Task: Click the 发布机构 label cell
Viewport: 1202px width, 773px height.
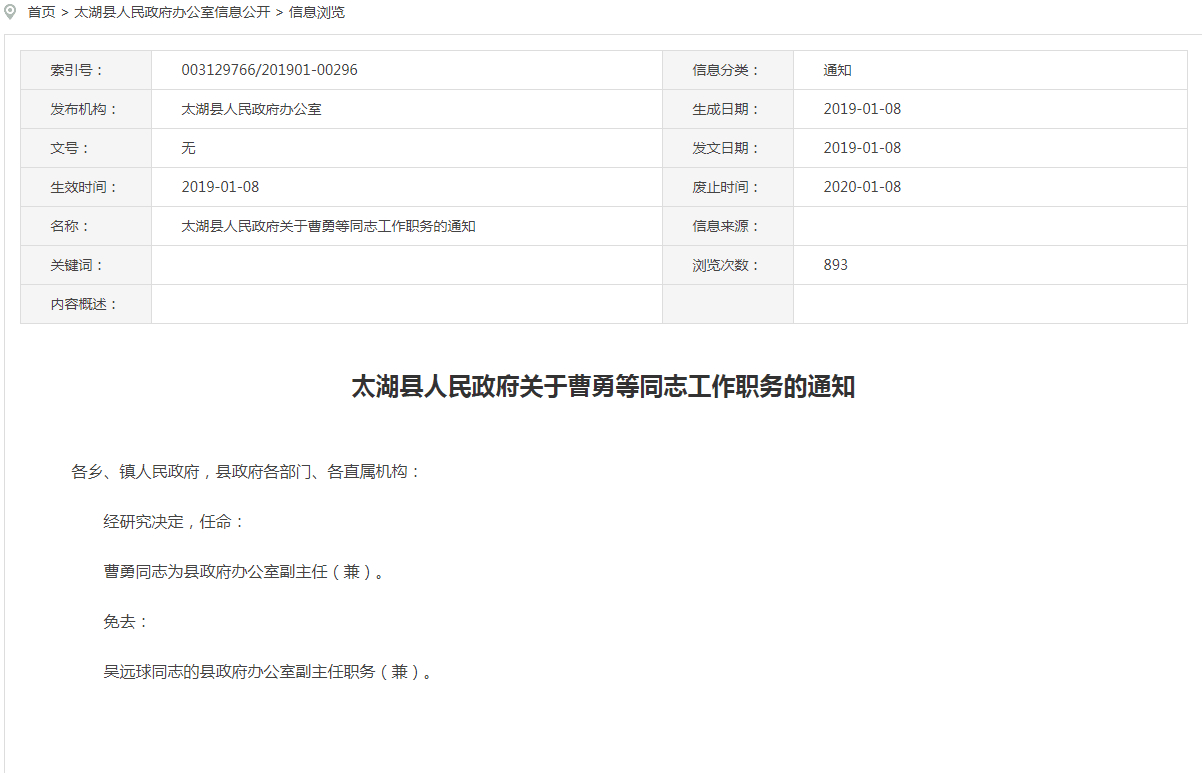Action: point(86,109)
